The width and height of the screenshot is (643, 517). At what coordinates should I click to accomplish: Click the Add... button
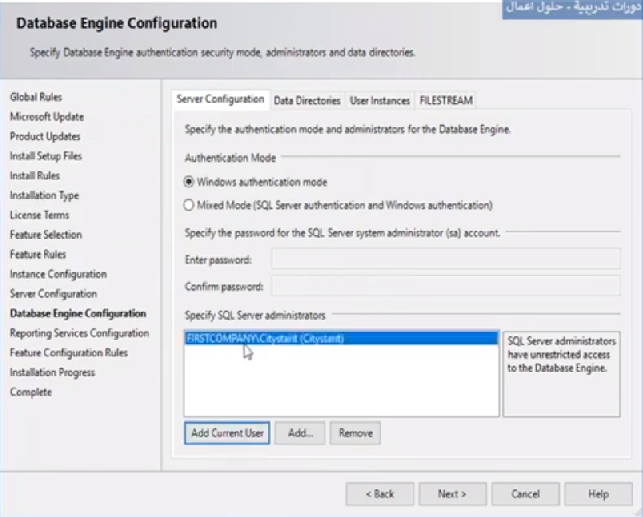300,433
